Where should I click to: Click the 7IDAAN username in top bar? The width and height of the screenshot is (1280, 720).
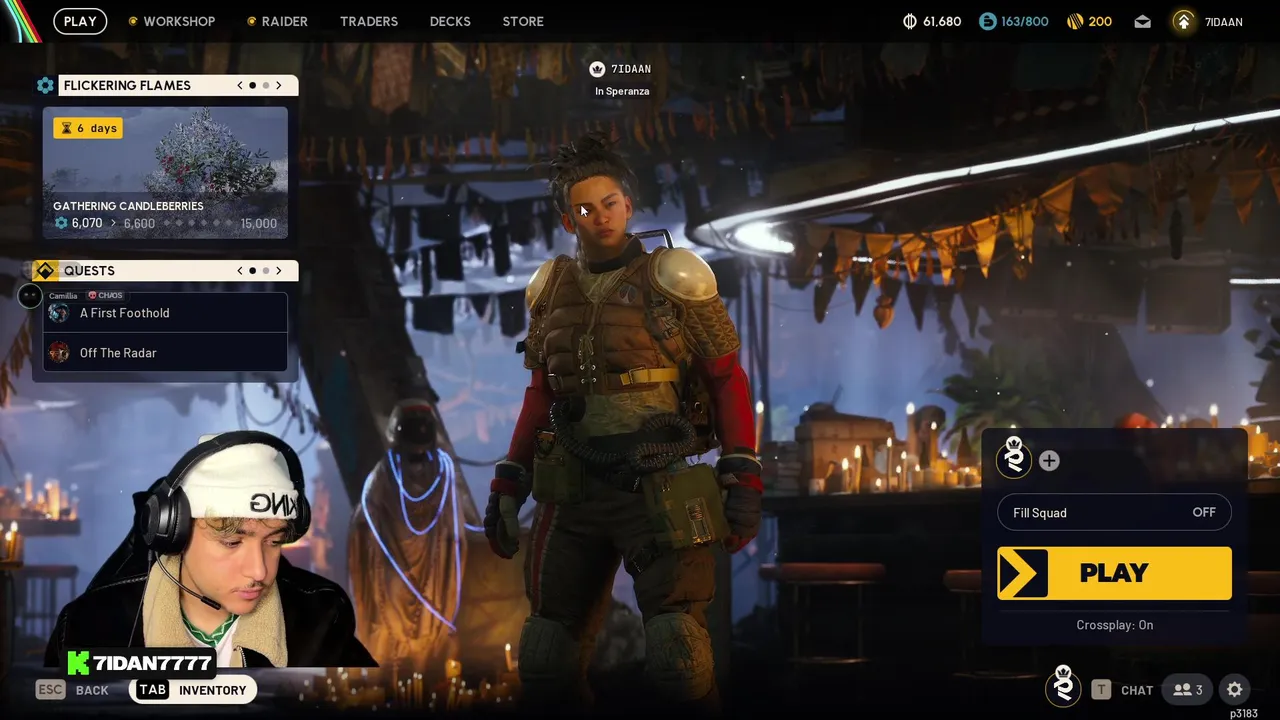(1223, 22)
